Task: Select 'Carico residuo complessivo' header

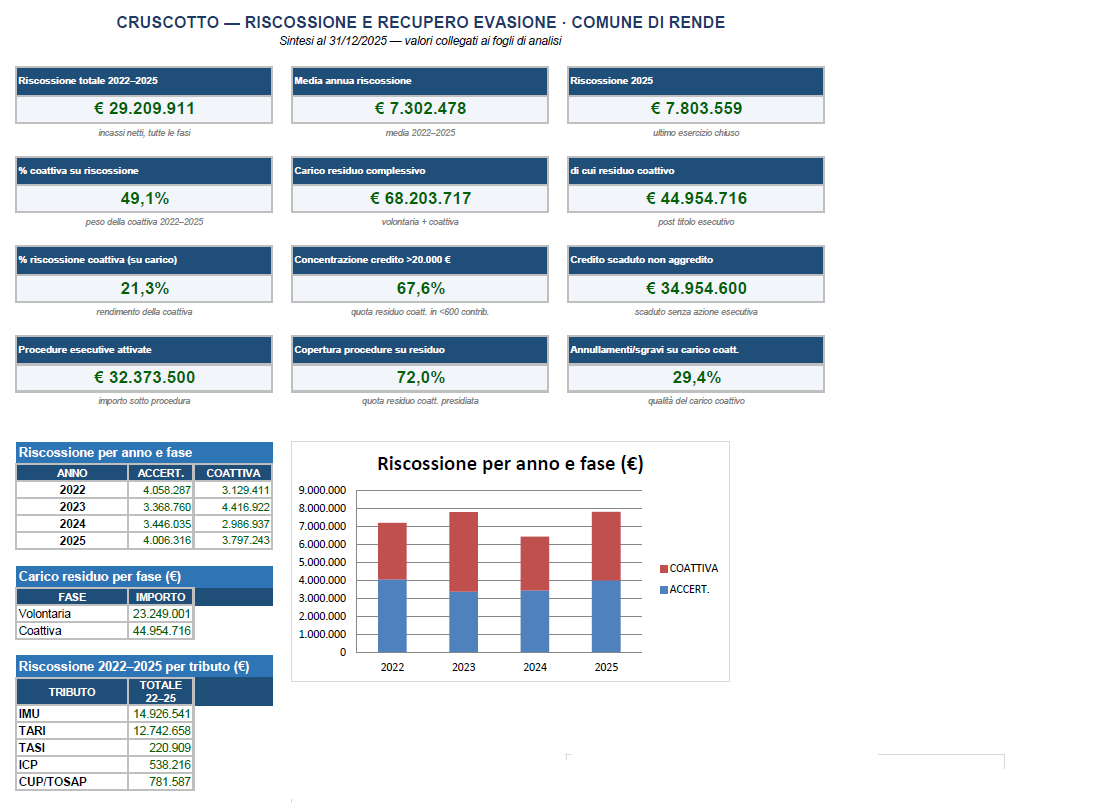Action: (x=420, y=171)
